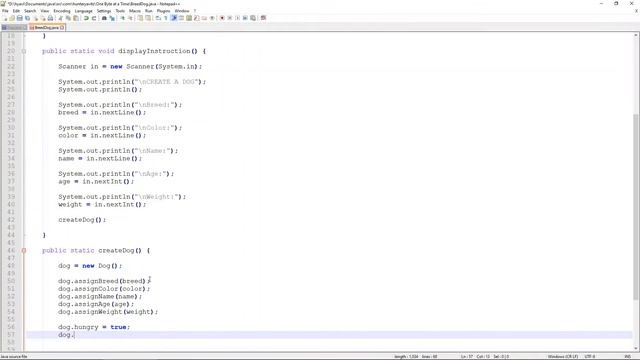The width and height of the screenshot is (640, 360).
Task: Click the Paste toolbar icon
Action: point(76,18)
